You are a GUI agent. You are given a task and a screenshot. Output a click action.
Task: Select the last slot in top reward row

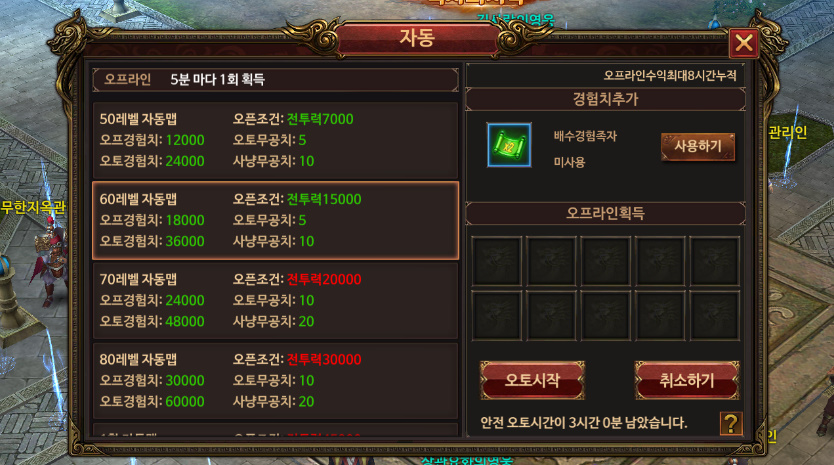[714, 261]
